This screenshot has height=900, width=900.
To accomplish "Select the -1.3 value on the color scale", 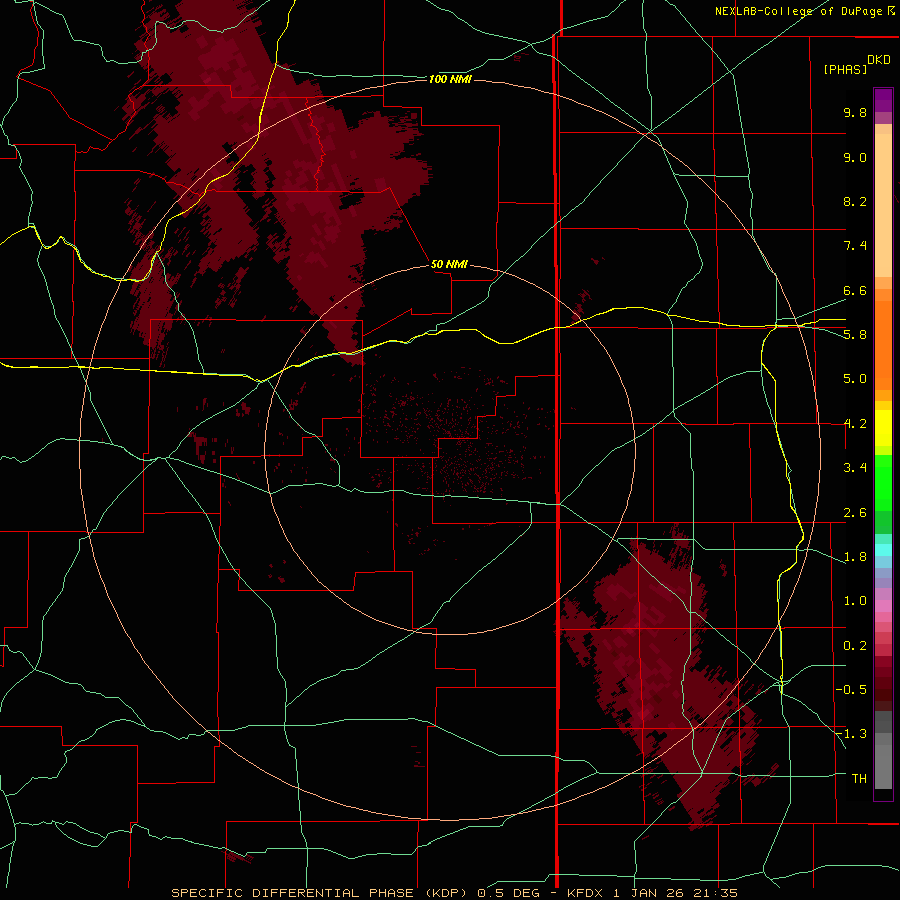I will click(851, 734).
